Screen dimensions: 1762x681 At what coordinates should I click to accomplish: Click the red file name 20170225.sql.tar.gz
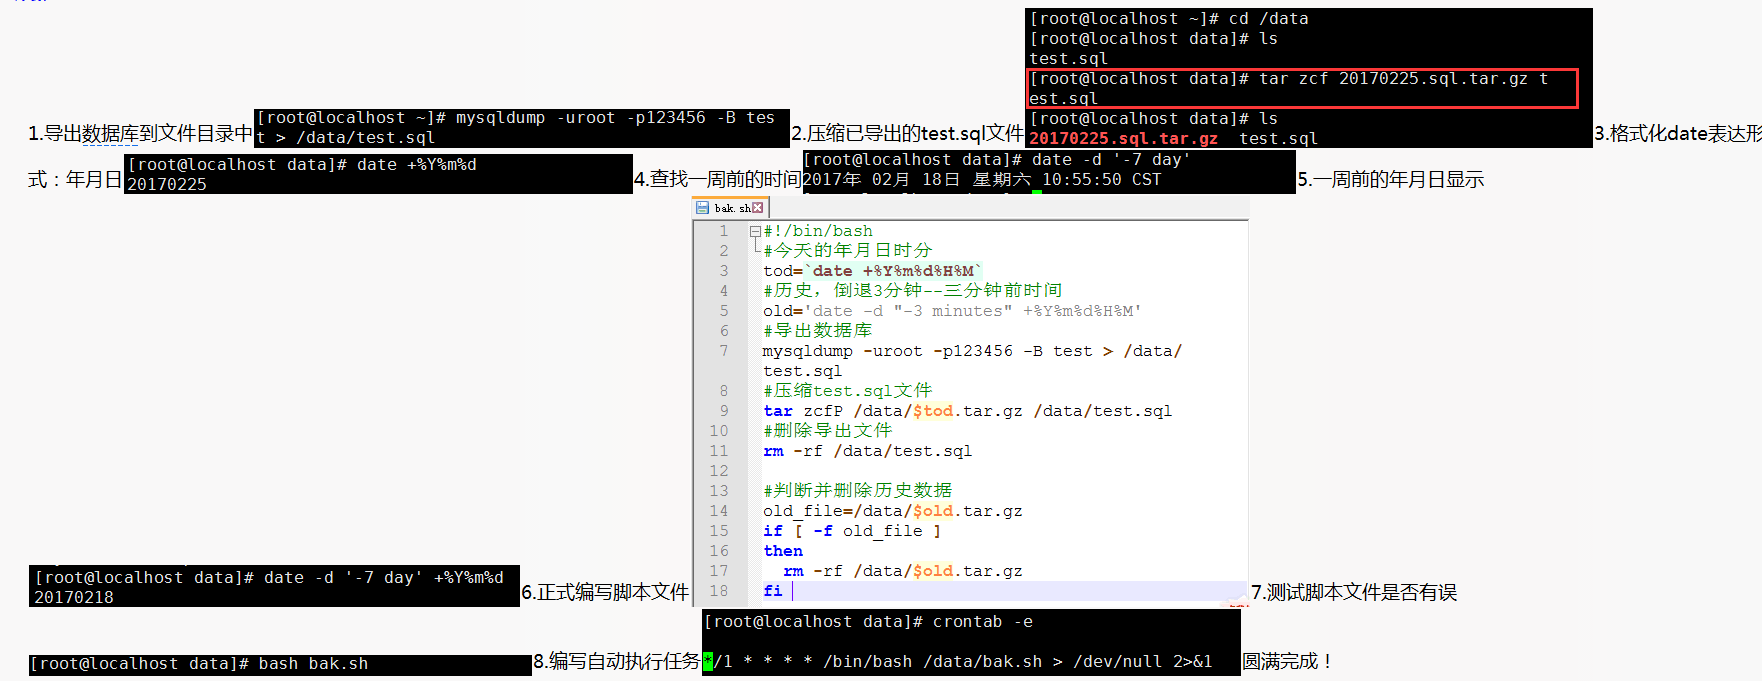click(x=1124, y=139)
